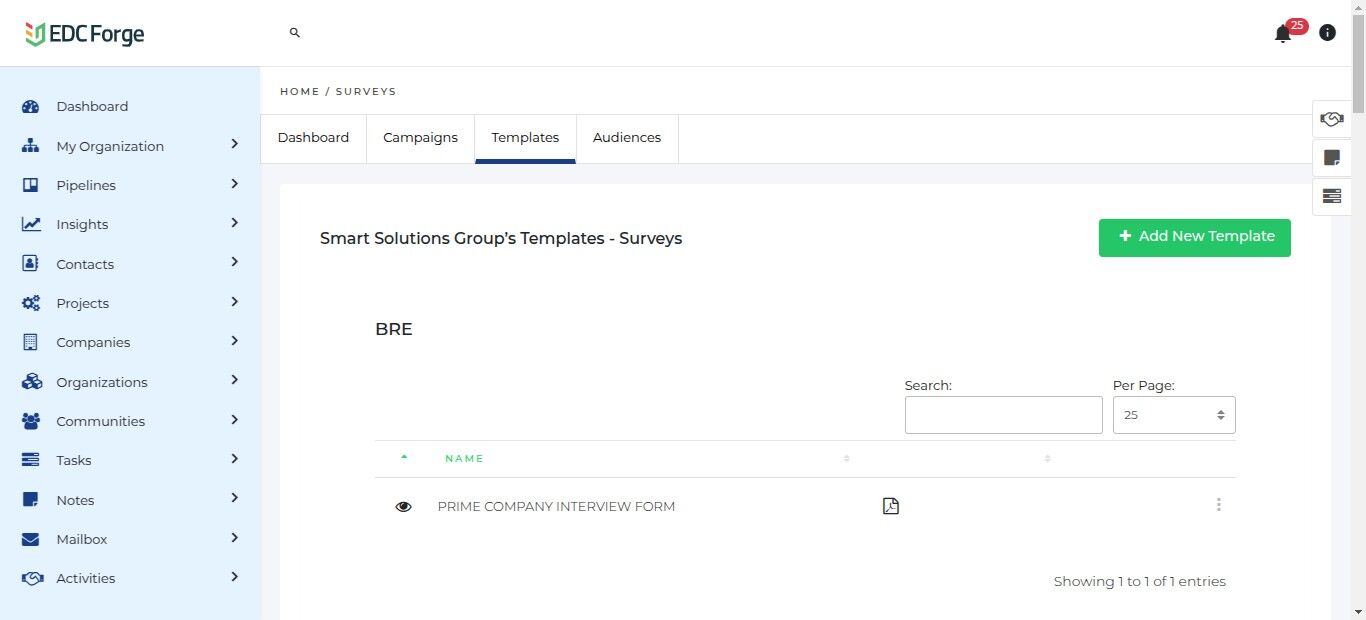Switch to the Dashboard tab
This screenshot has width=1366, height=620.
(x=313, y=138)
